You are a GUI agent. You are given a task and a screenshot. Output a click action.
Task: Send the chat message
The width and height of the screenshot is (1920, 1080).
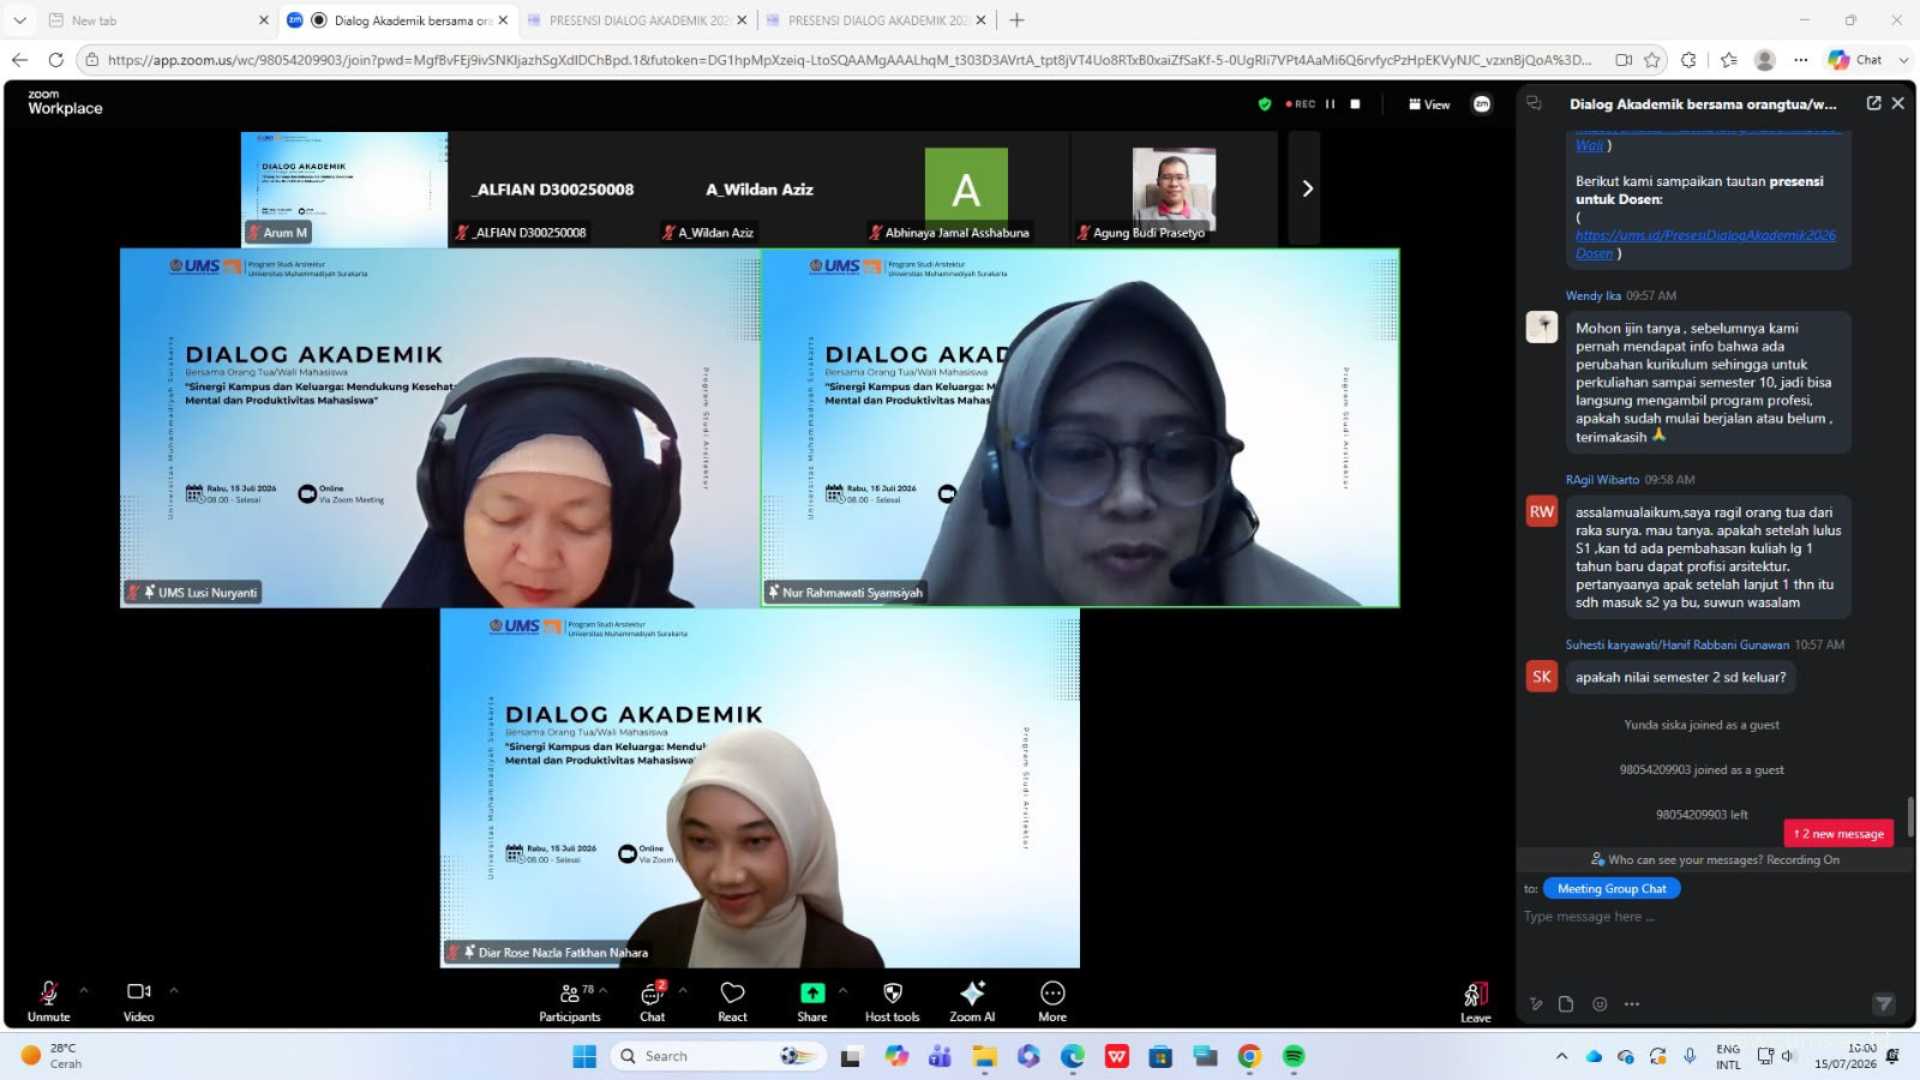(x=1883, y=1004)
